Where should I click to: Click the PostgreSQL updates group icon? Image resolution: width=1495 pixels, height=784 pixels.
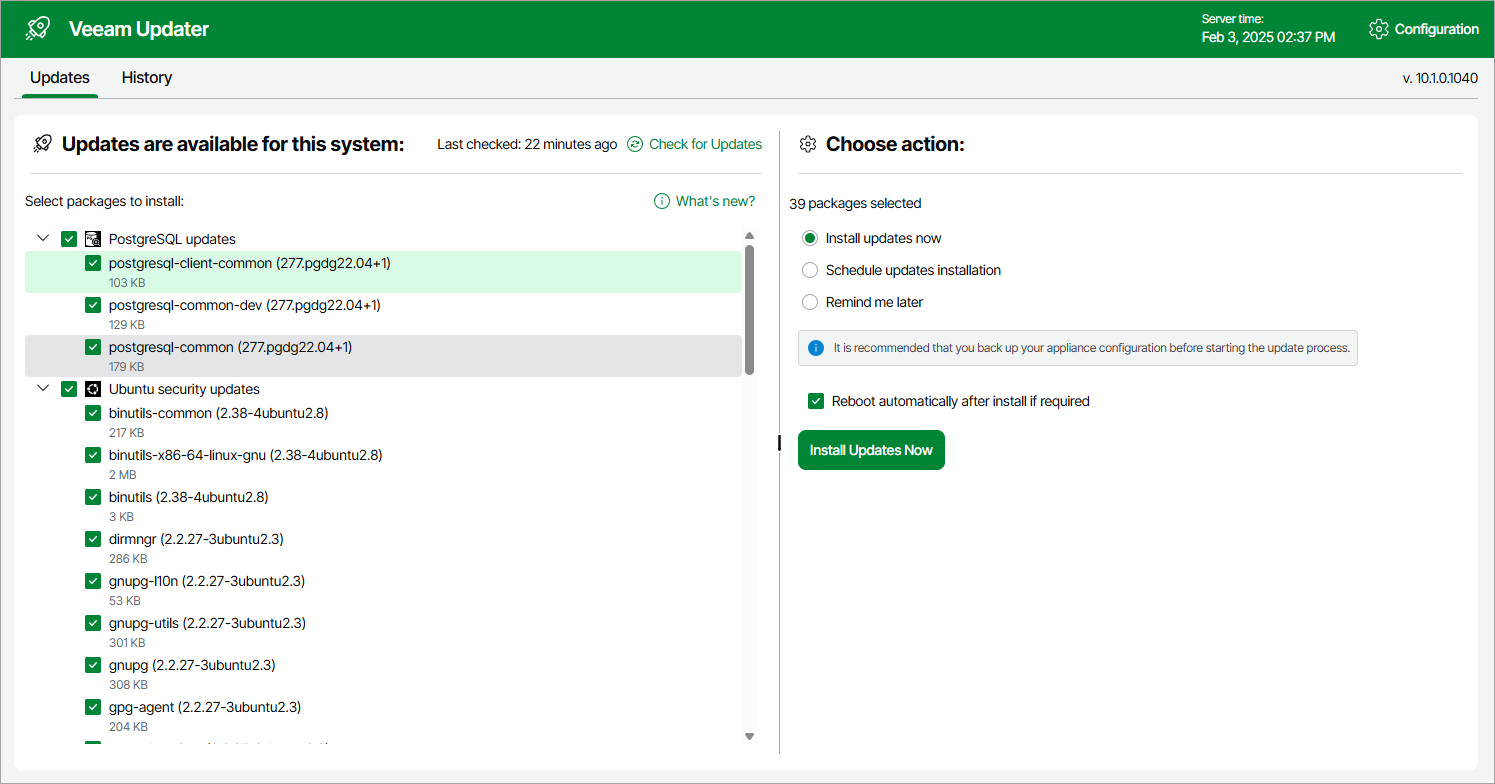point(93,239)
